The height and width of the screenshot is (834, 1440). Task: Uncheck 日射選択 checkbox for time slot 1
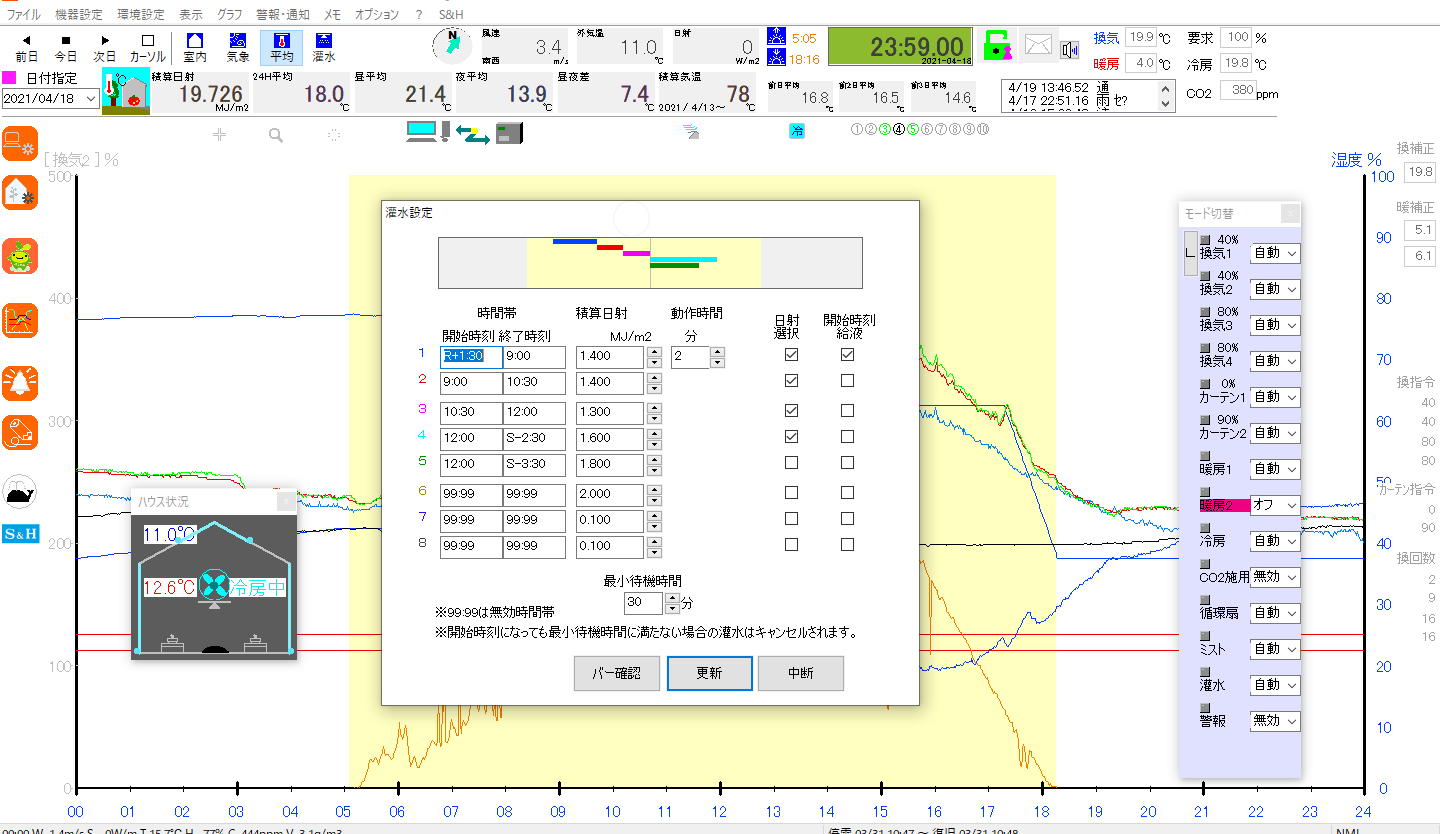tap(791, 355)
